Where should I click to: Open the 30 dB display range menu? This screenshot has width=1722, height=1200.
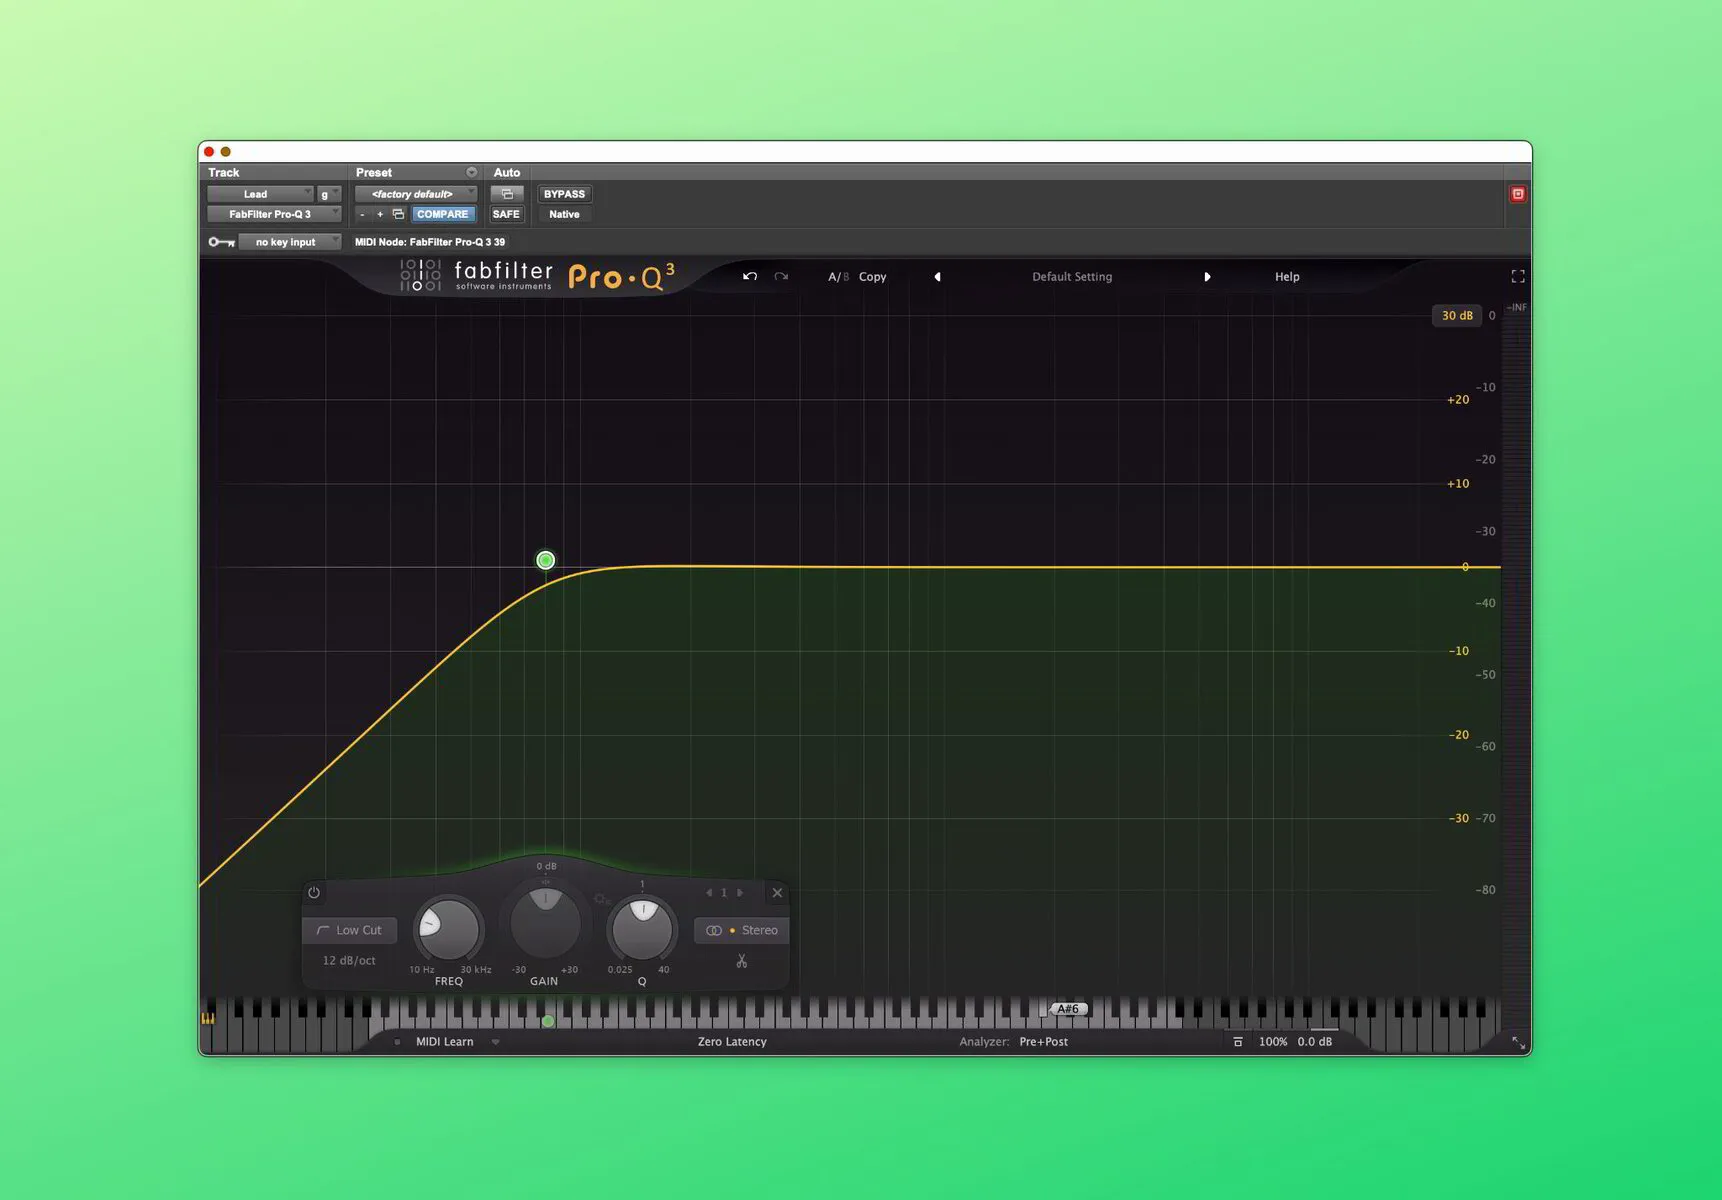coord(1456,316)
